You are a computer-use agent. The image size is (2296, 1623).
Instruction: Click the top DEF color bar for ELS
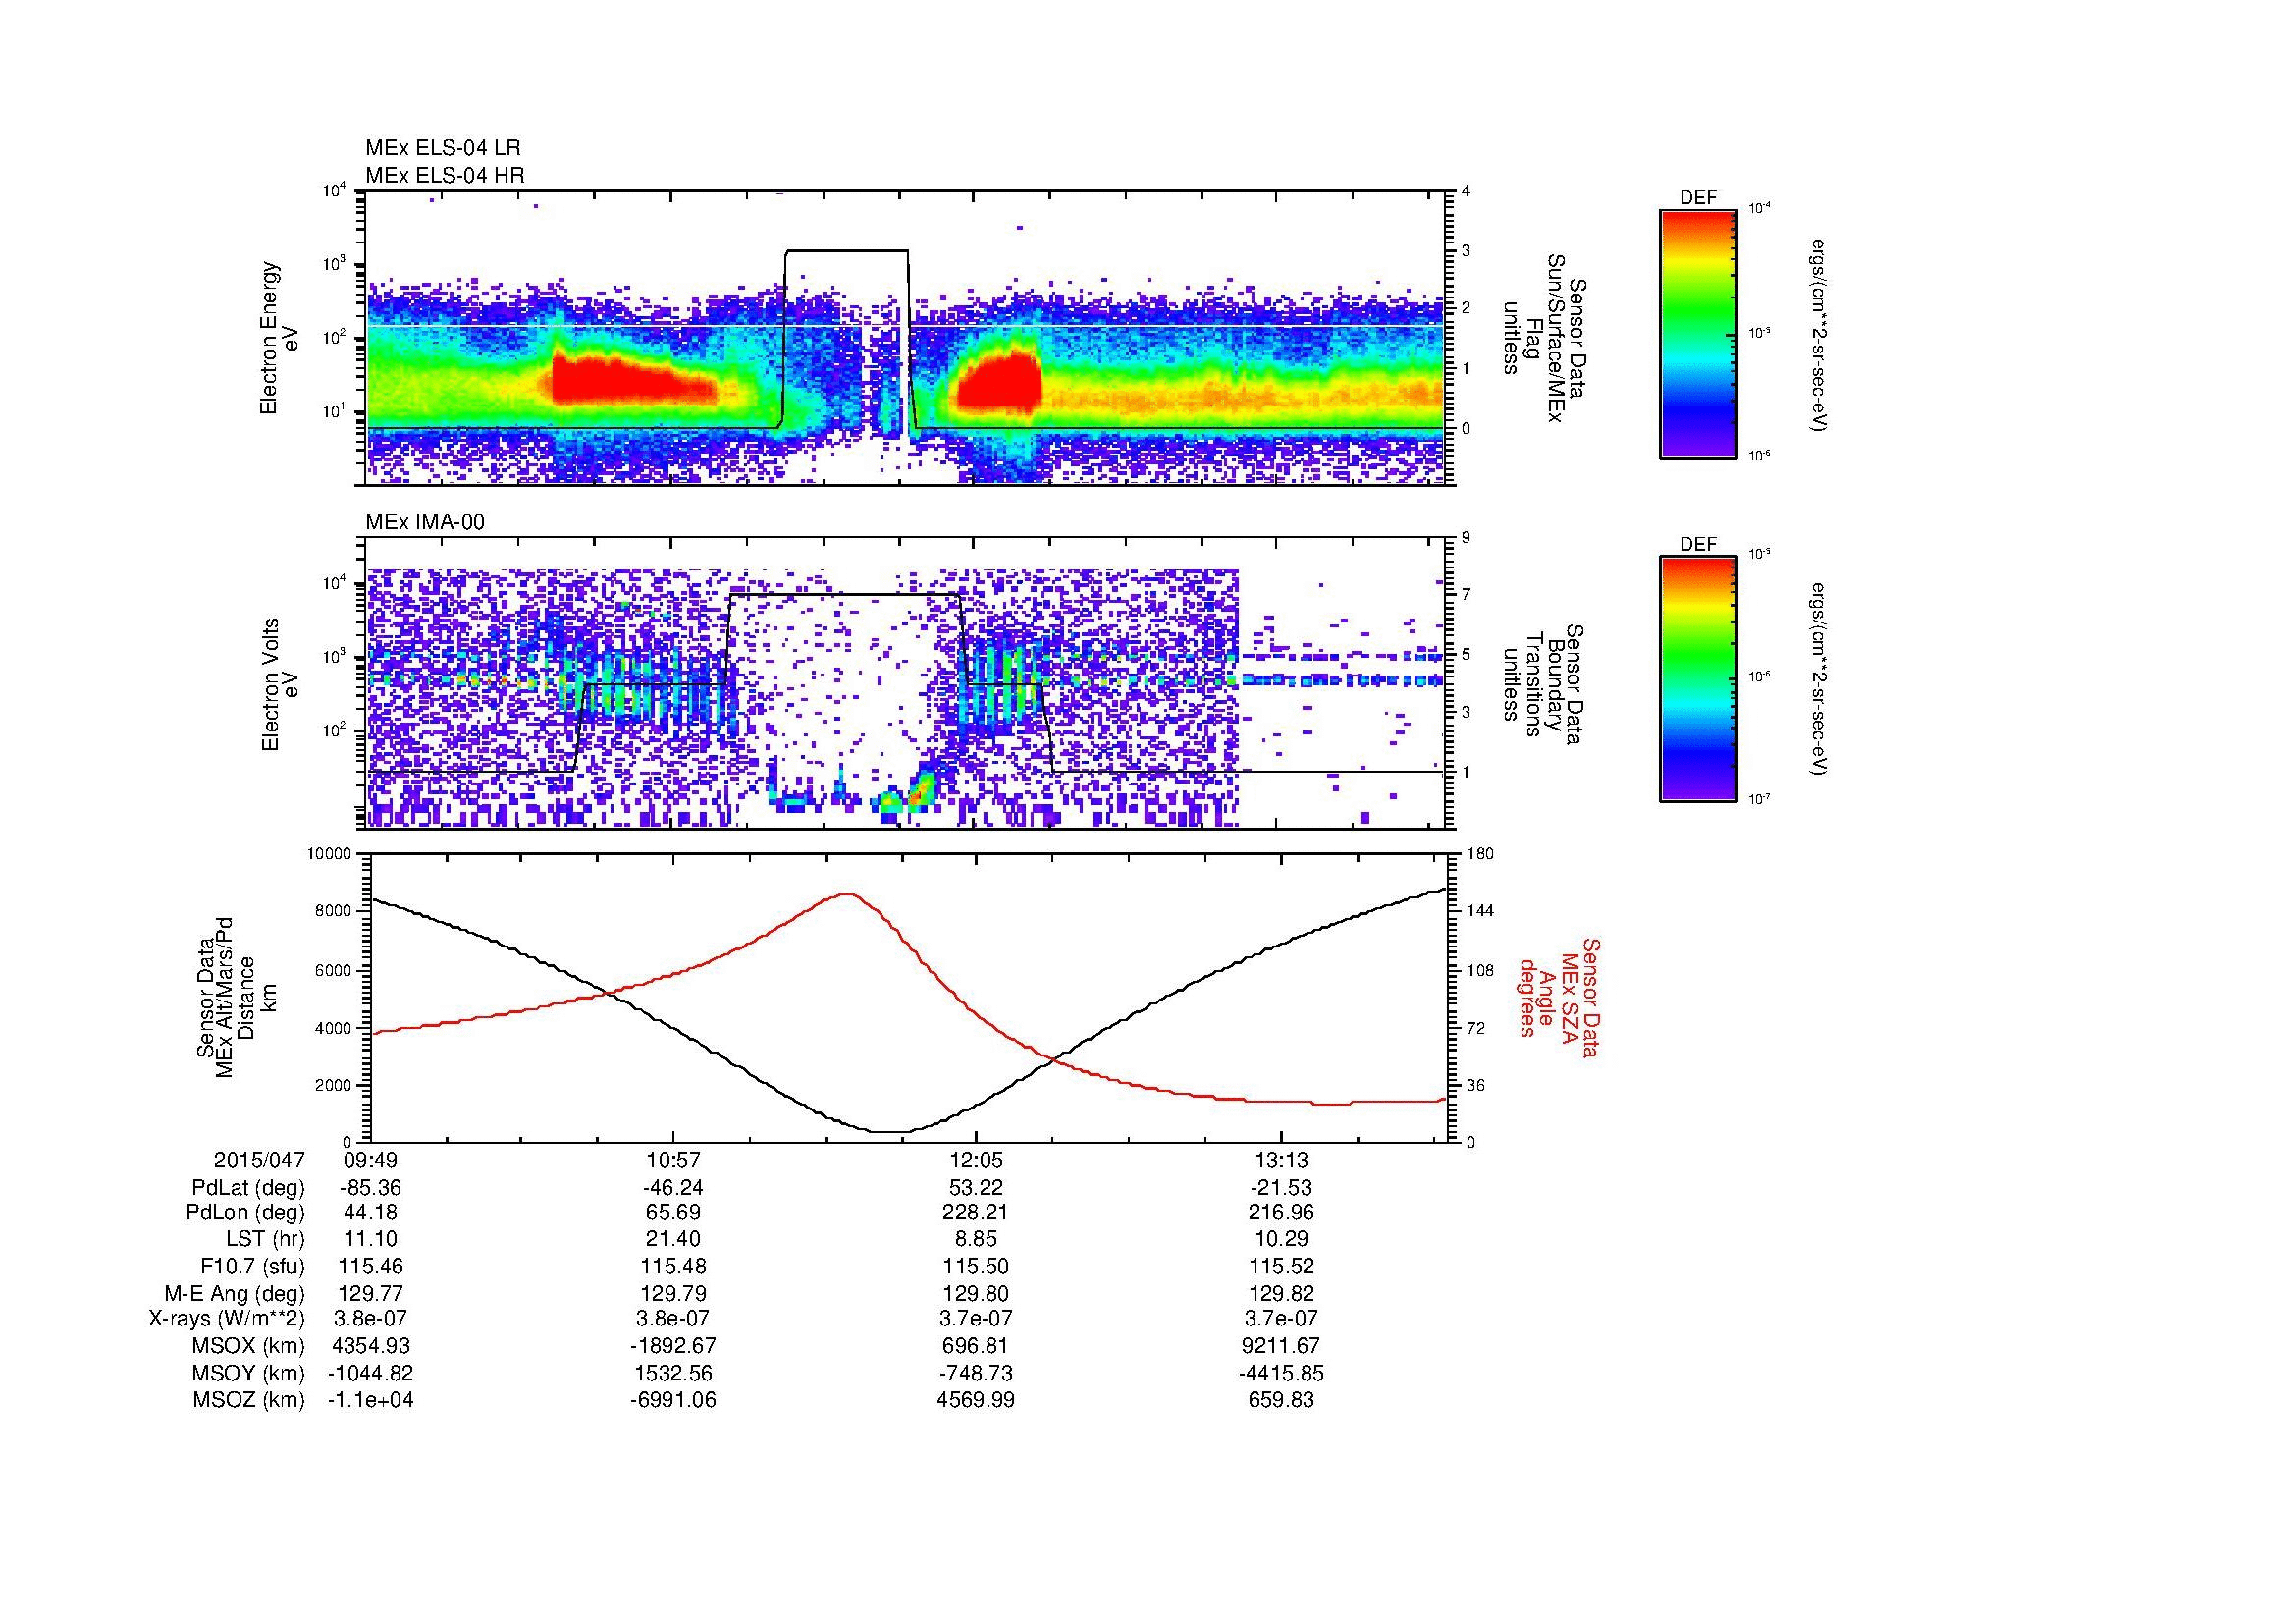point(1698,333)
